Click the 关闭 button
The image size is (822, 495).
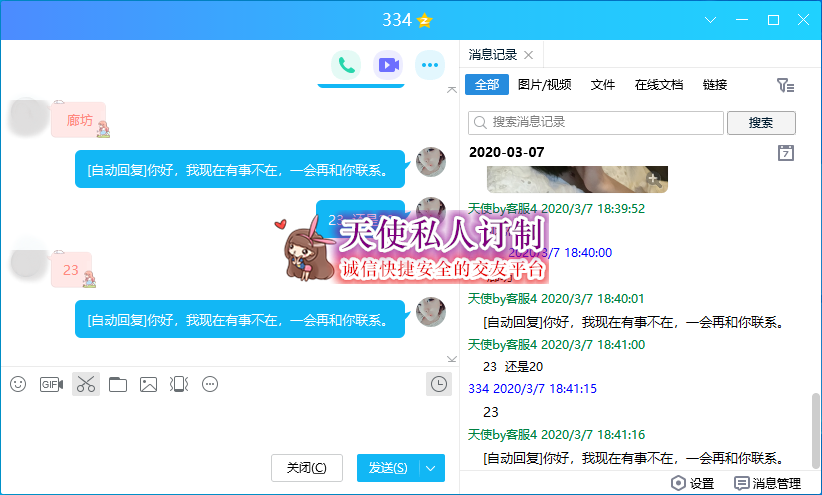[306, 468]
